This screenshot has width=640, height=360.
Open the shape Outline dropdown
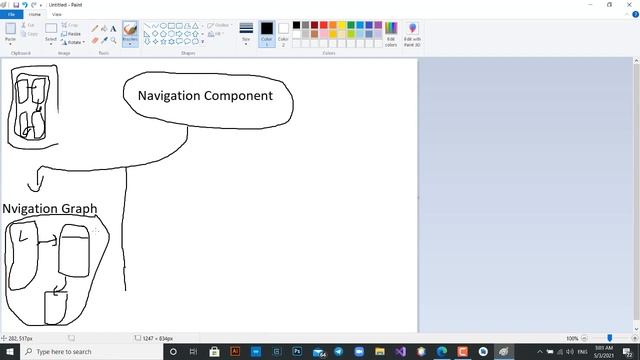tap(220, 25)
